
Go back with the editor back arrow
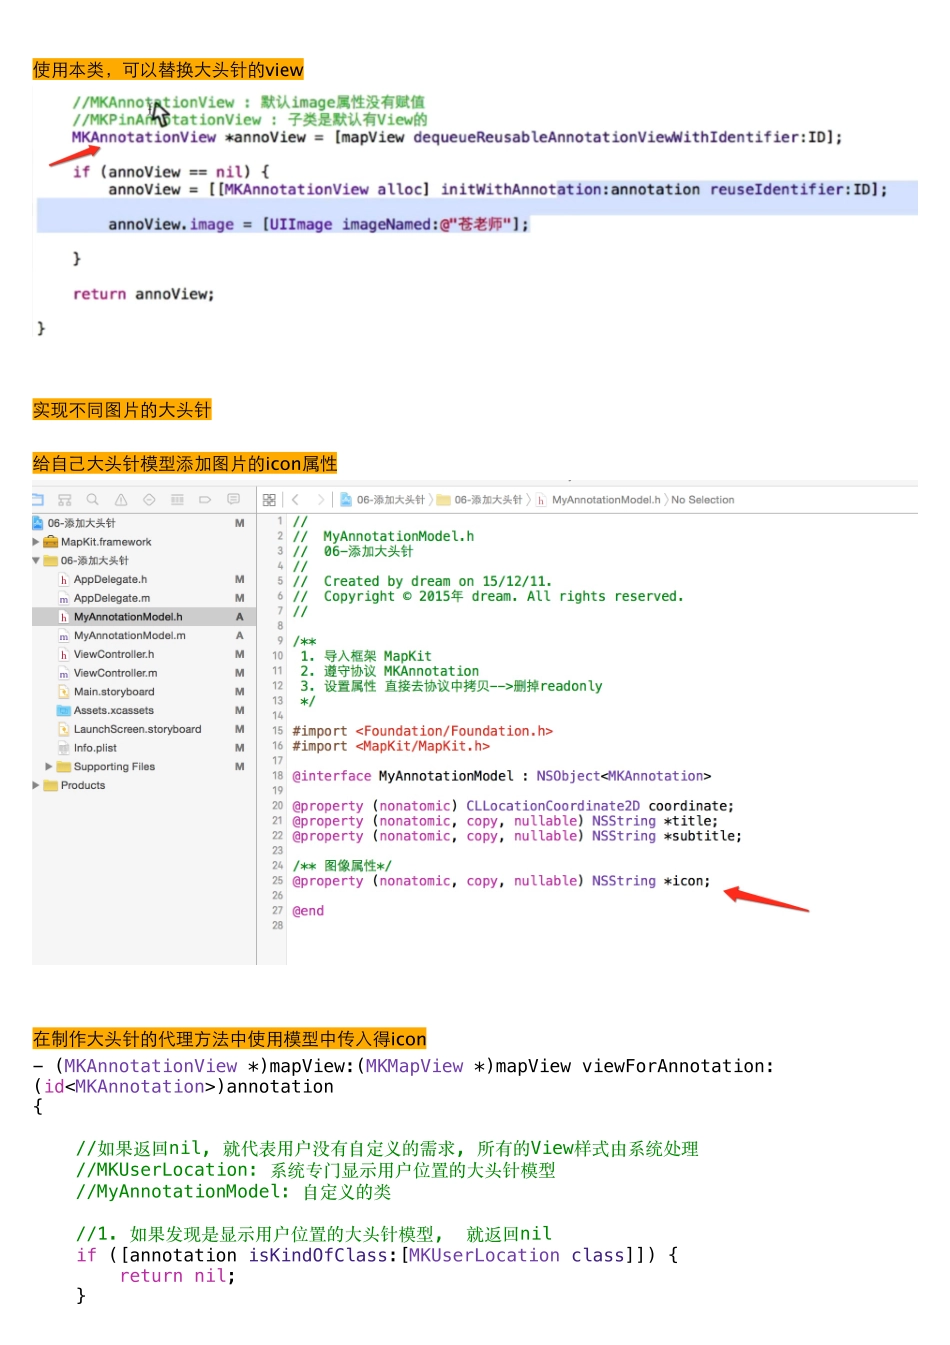(x=295, y=499)
